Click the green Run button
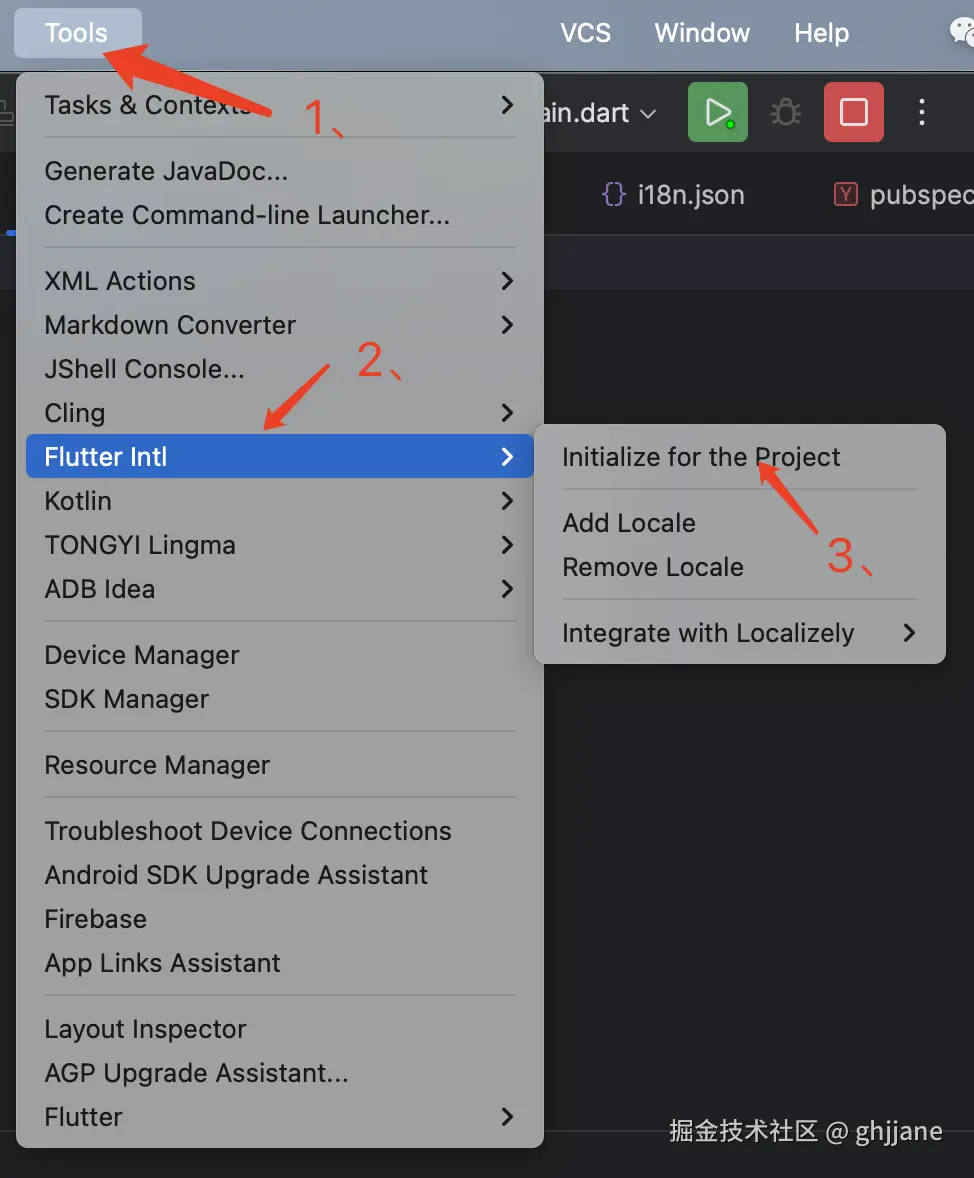This screenshot has width=974, height=1178. (x=717, y=112)
